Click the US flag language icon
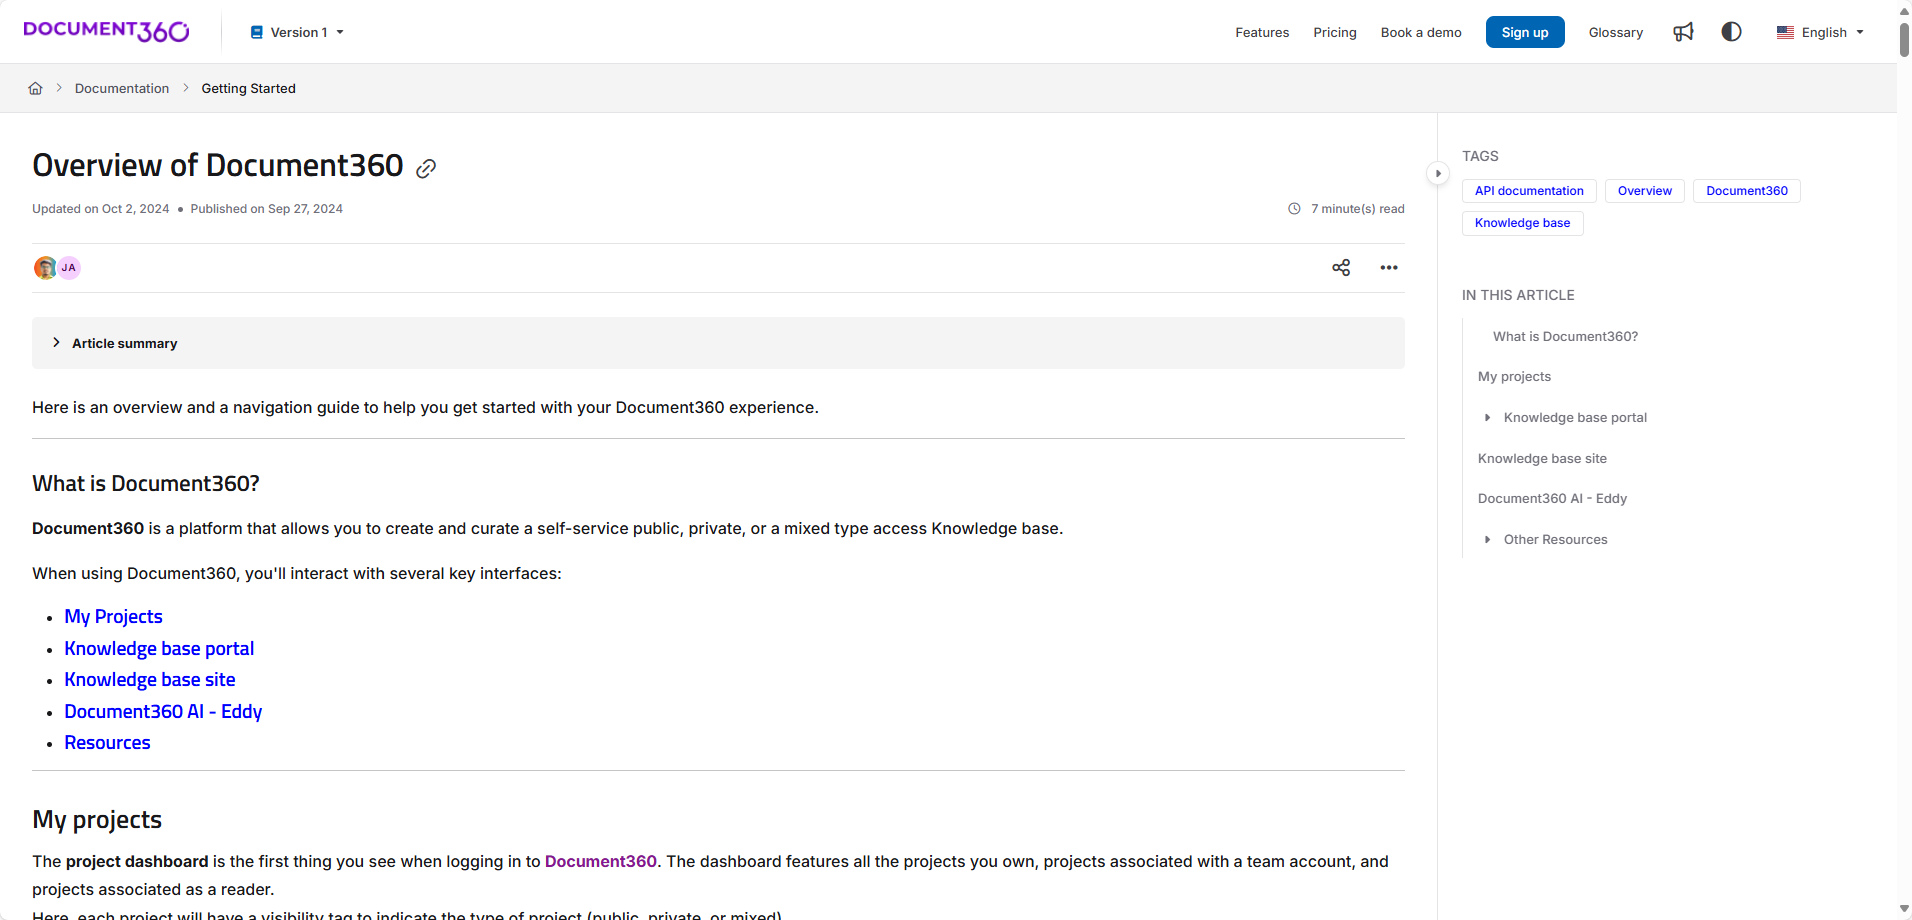The height and width of the screenshot is (920, 1912). point(1785,32)
